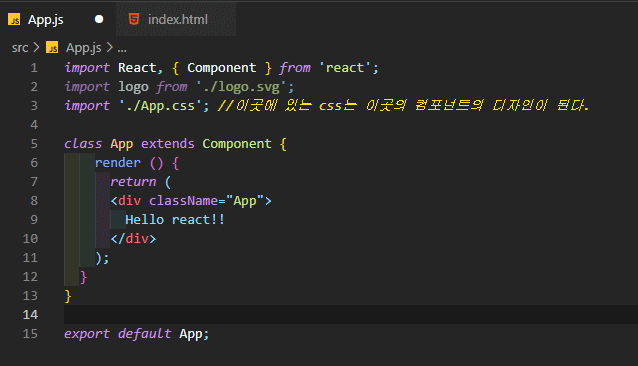Image resolution: width=638 pixels, height=366 pixels.
Task: Click the './App.css' import path
Action: tap(160, 106)
